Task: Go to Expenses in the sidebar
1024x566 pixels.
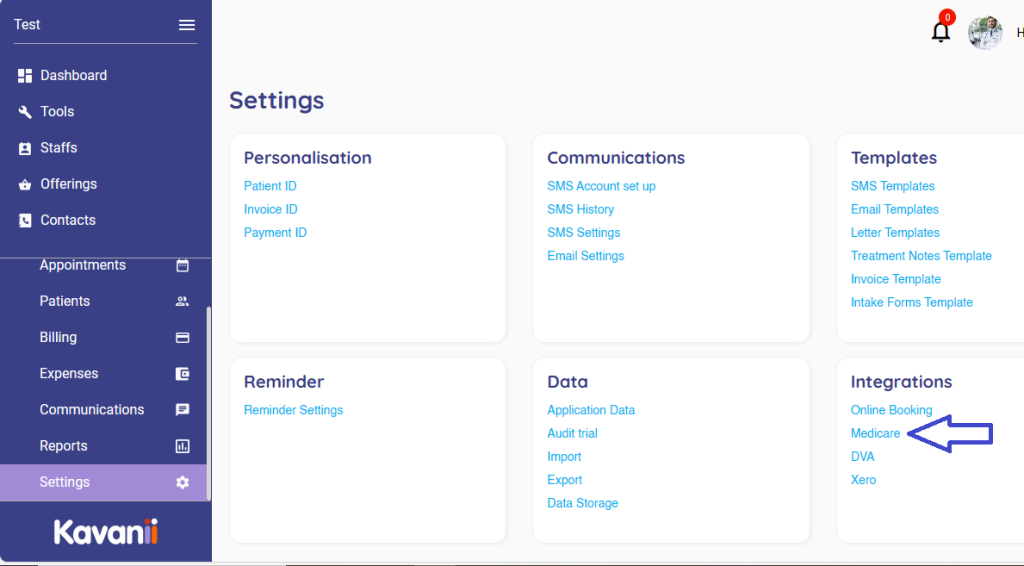Action: (x=68, y=374)
